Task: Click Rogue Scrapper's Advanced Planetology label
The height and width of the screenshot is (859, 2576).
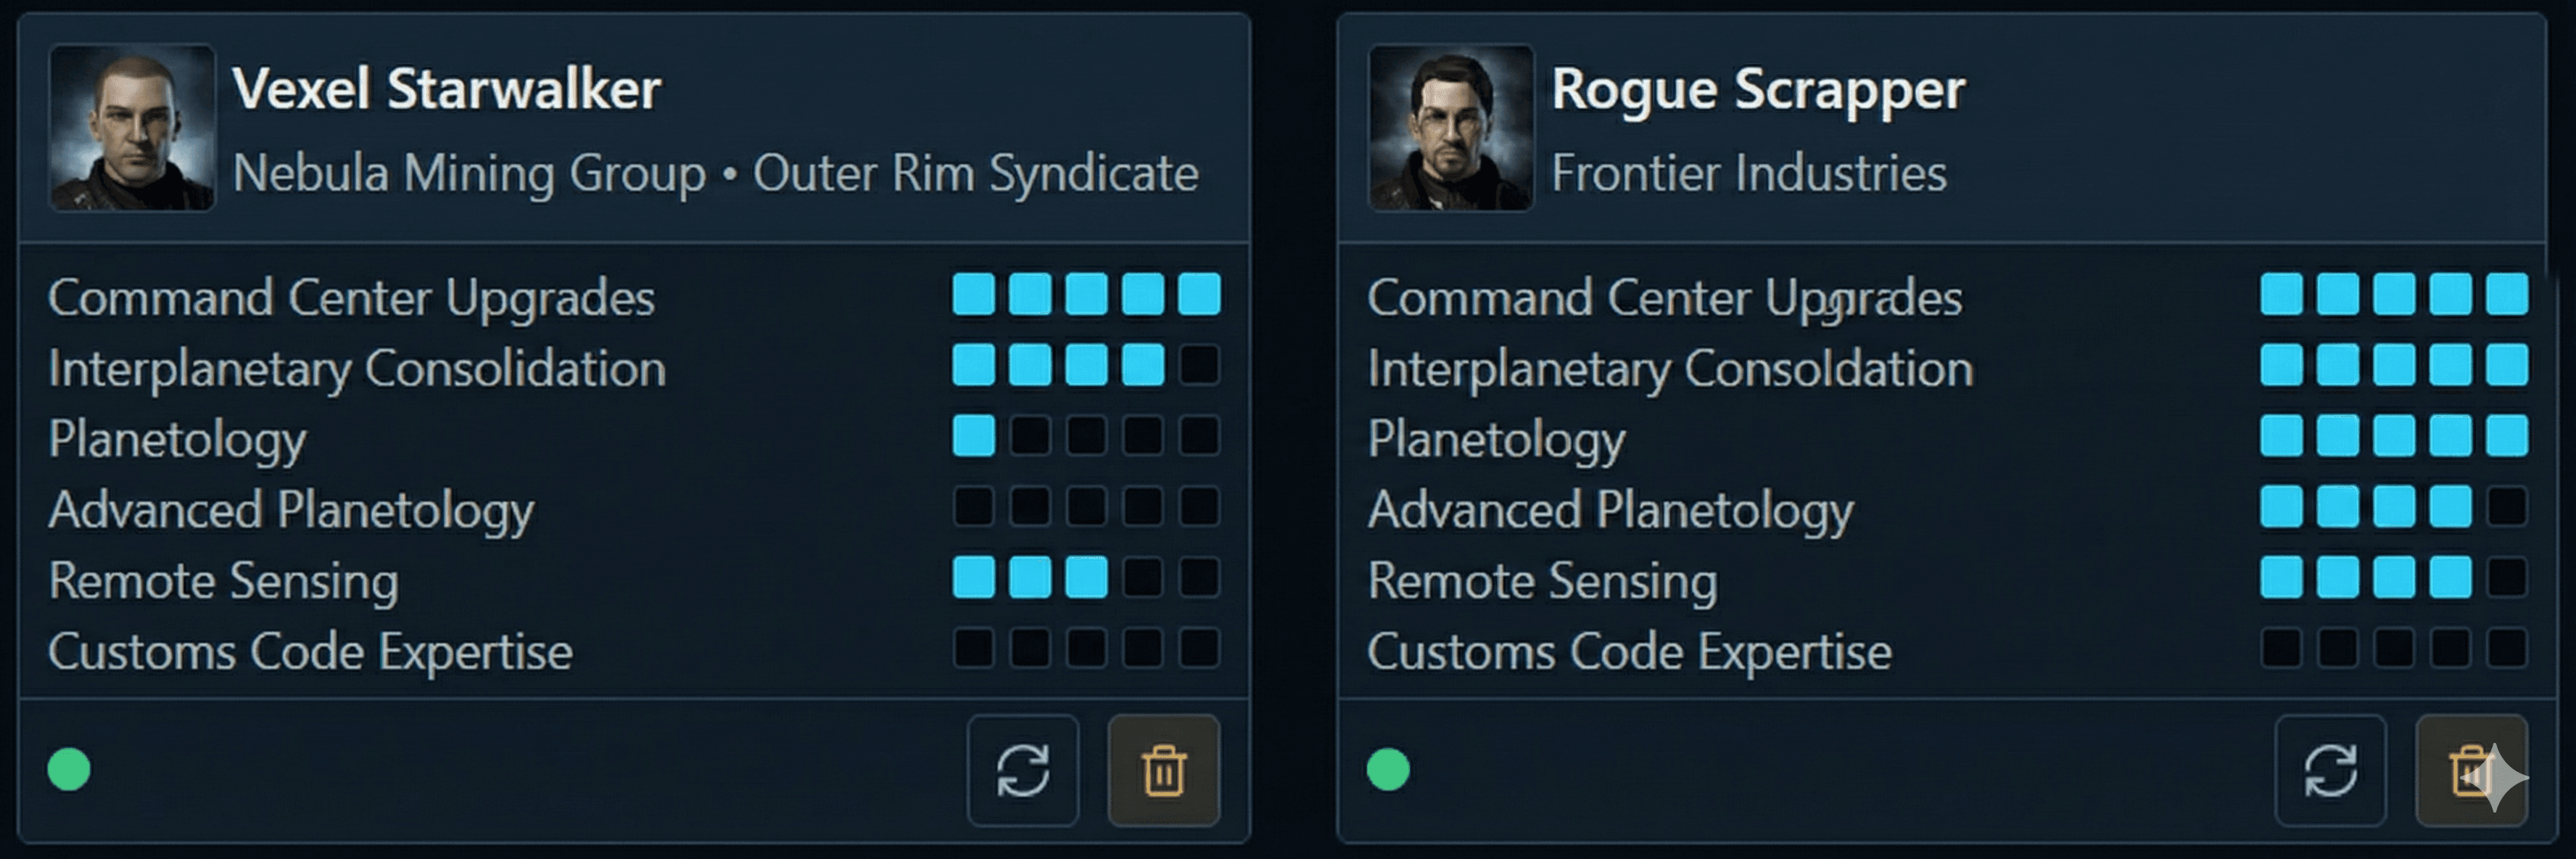Action: [x=1610, y=510]
